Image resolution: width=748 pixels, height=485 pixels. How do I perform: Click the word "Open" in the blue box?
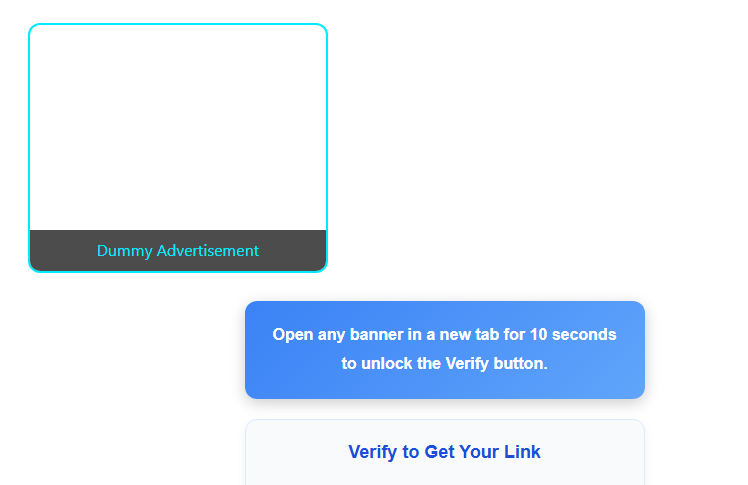[293, 334]
